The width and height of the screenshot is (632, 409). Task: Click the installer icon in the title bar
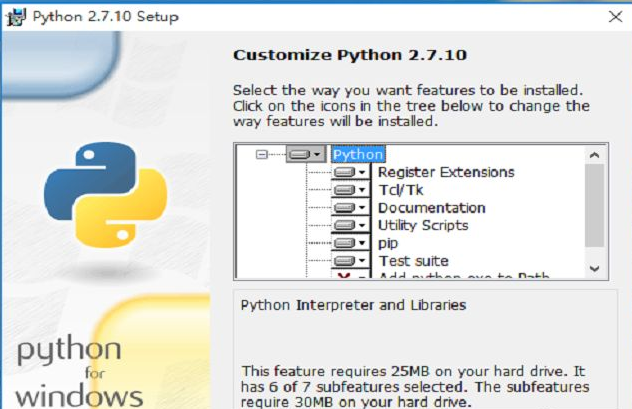point(17,17)
